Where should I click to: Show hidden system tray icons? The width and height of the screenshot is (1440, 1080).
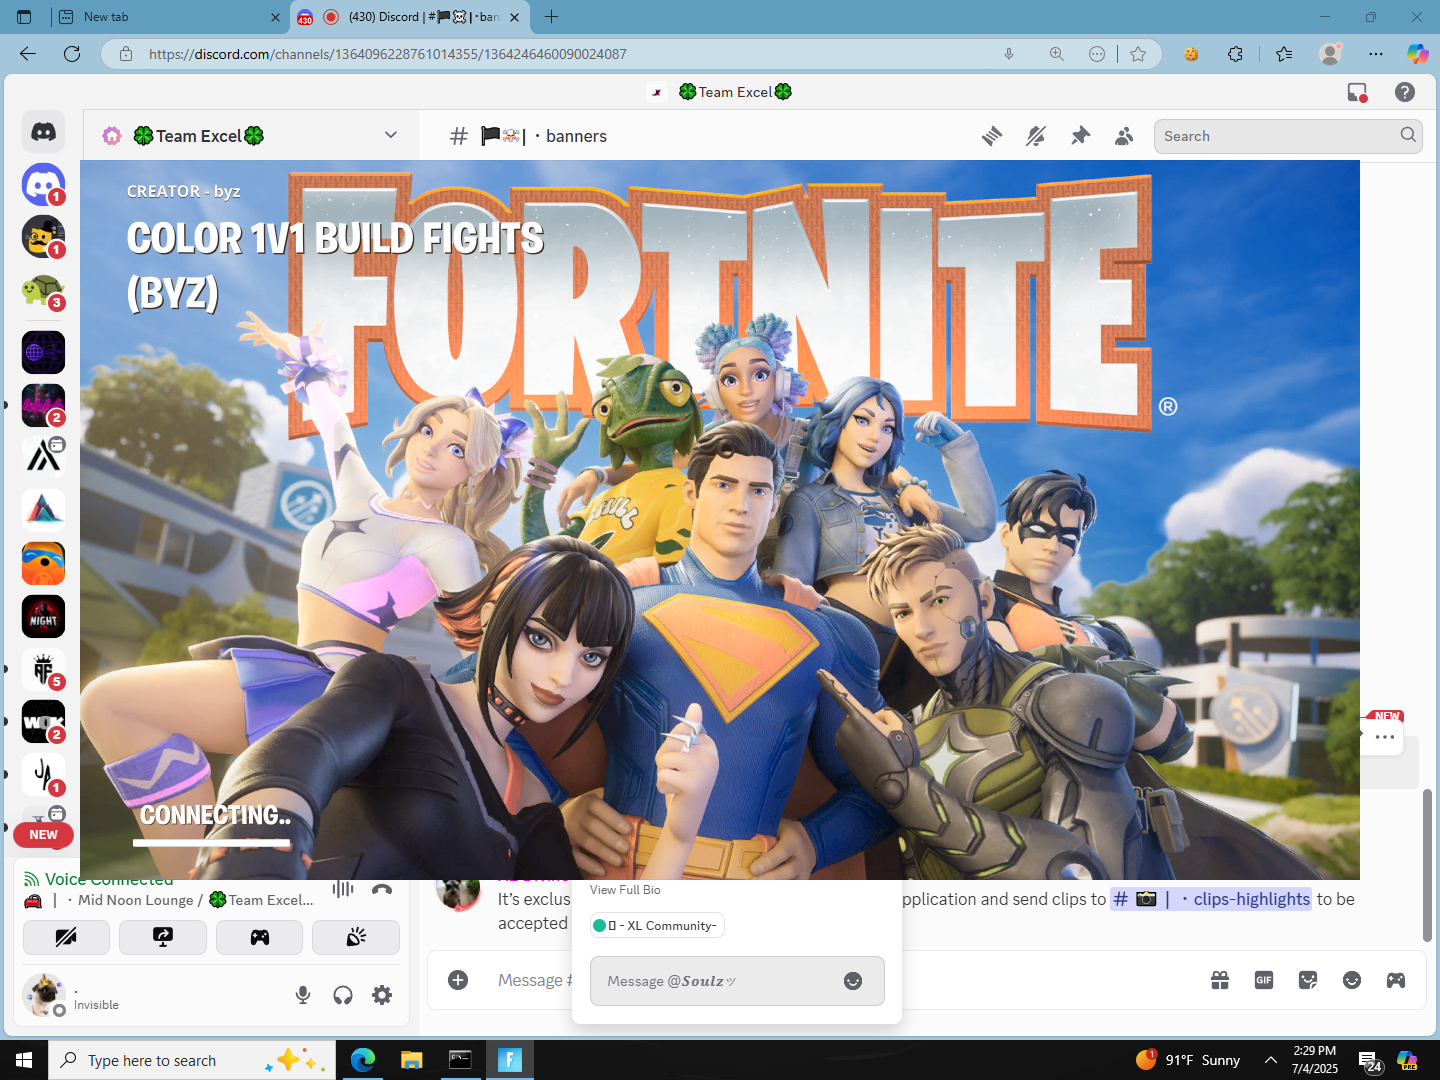(x=1270, y=1060)
